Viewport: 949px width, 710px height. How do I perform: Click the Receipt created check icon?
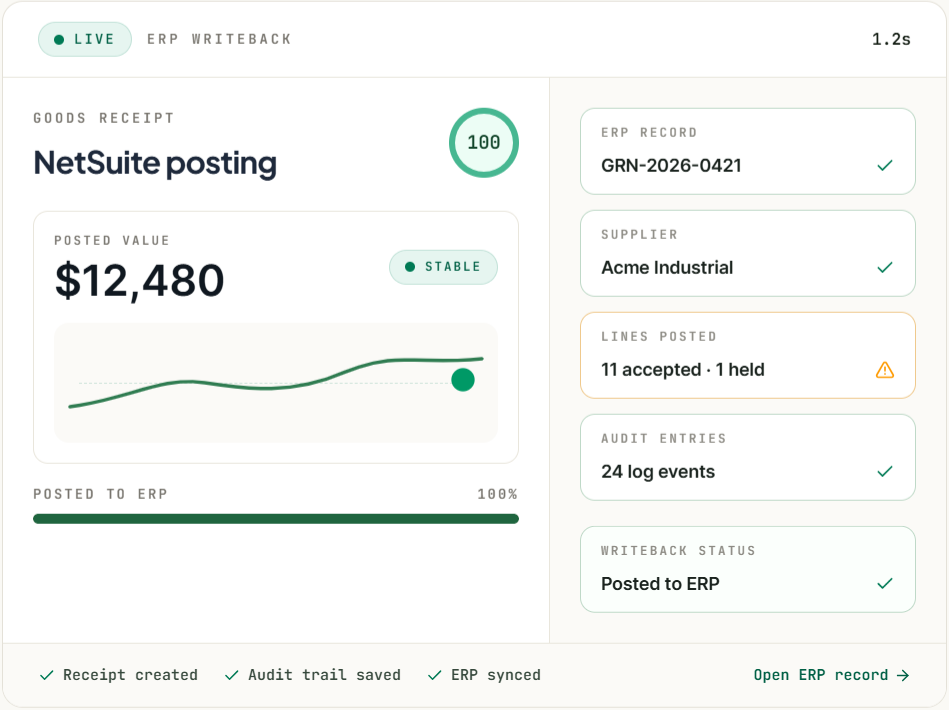47,675
